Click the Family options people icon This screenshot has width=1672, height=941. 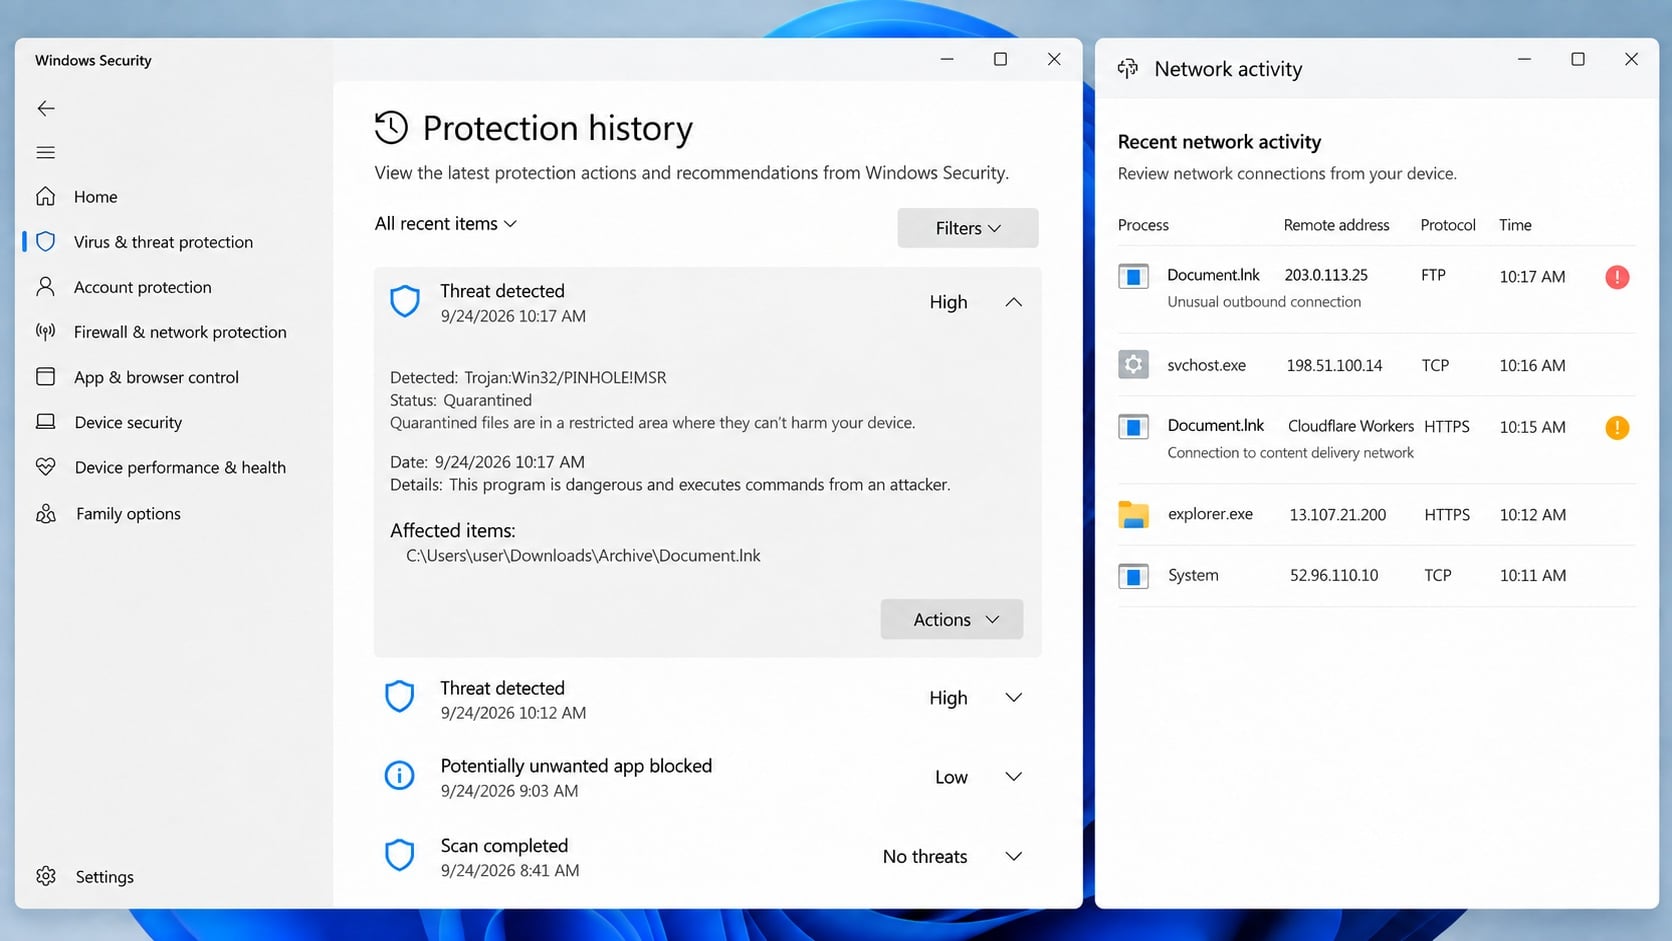point(46,513)
